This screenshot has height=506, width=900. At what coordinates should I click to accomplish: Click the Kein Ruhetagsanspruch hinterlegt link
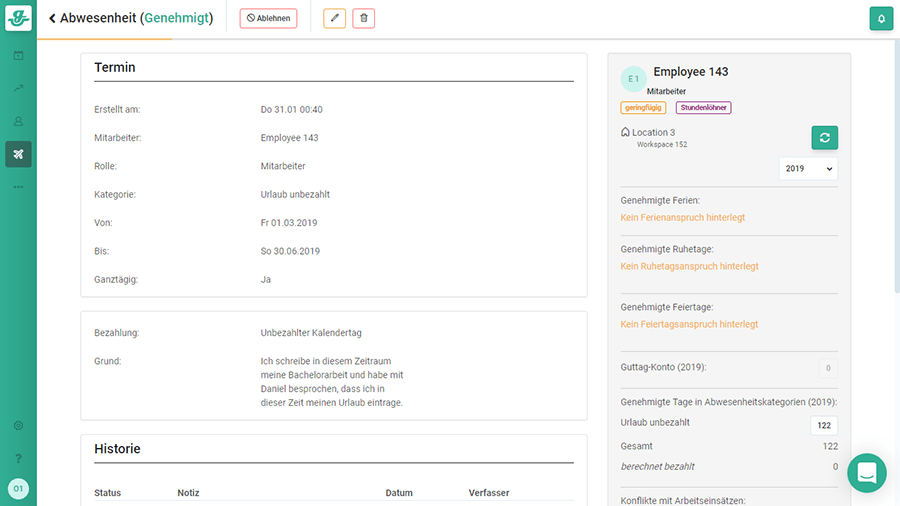pos(689,266)
